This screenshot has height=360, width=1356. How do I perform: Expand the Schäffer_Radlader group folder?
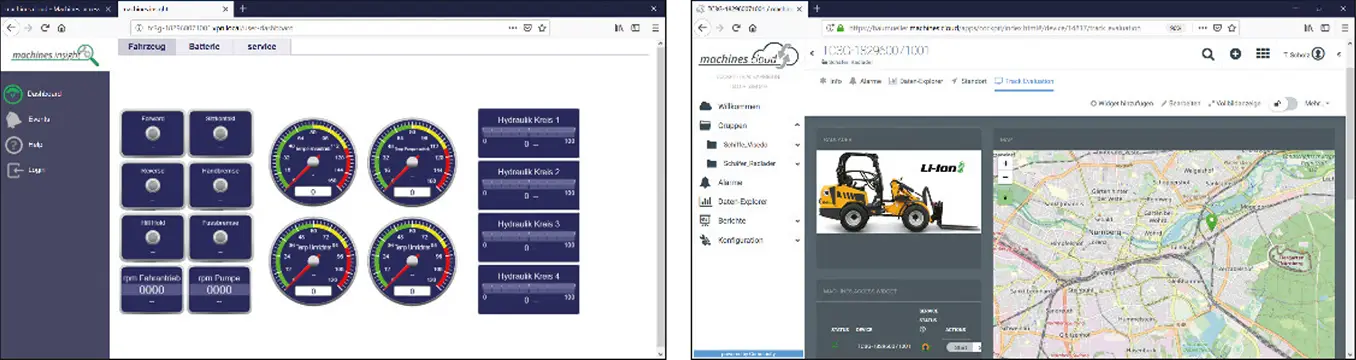[797, 164]
